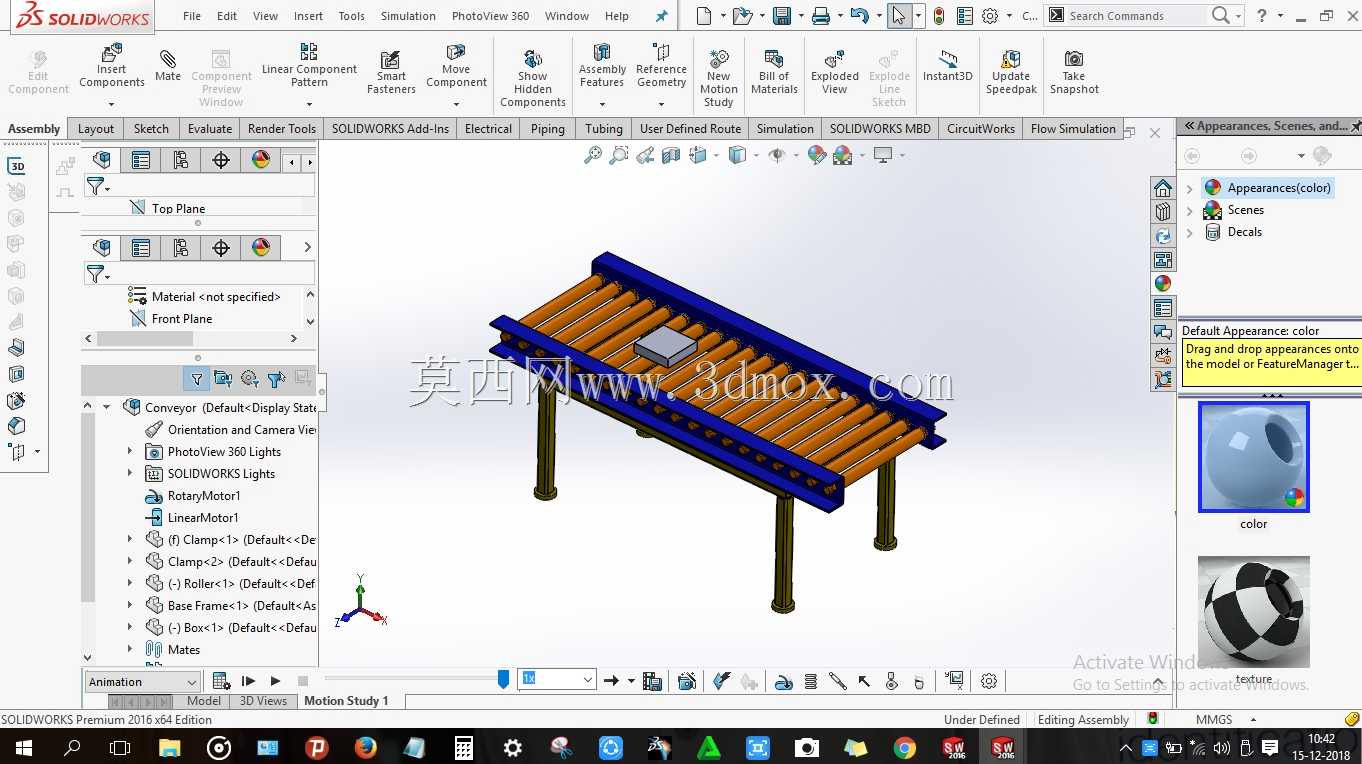Click the Save icon in top toolbar

click(x=782, y=16)
